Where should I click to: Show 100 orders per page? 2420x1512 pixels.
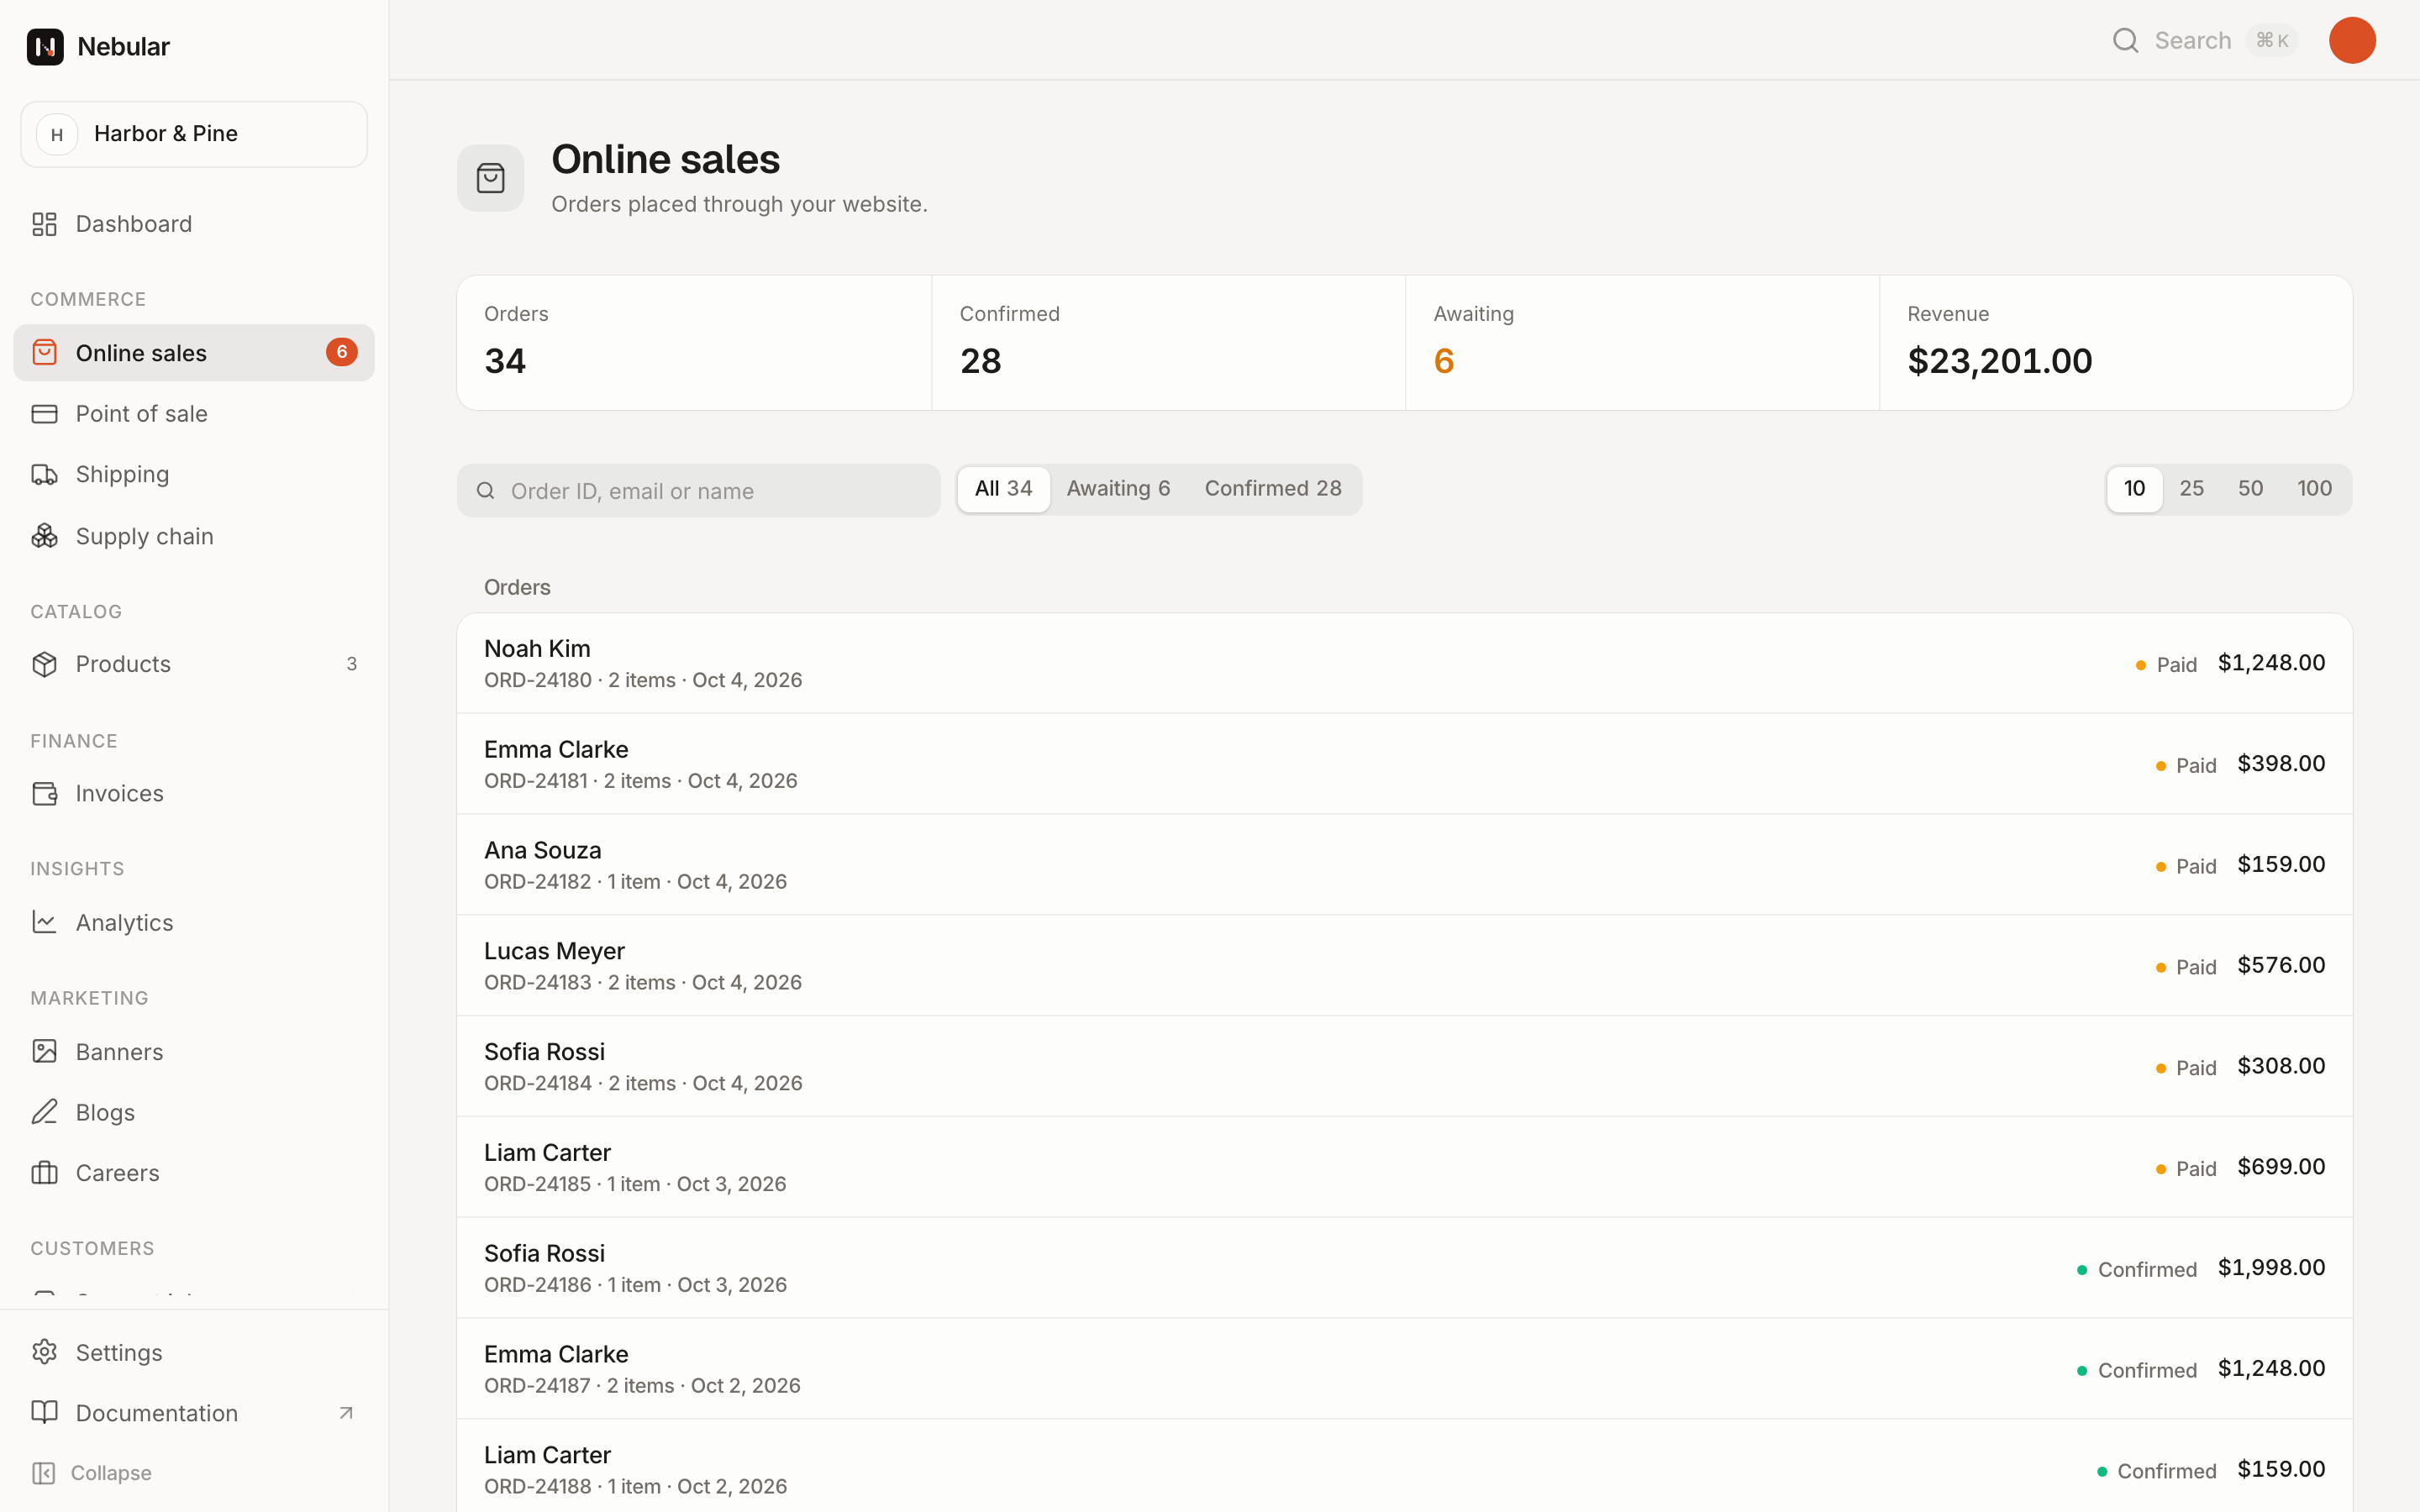coord(2314,489)
